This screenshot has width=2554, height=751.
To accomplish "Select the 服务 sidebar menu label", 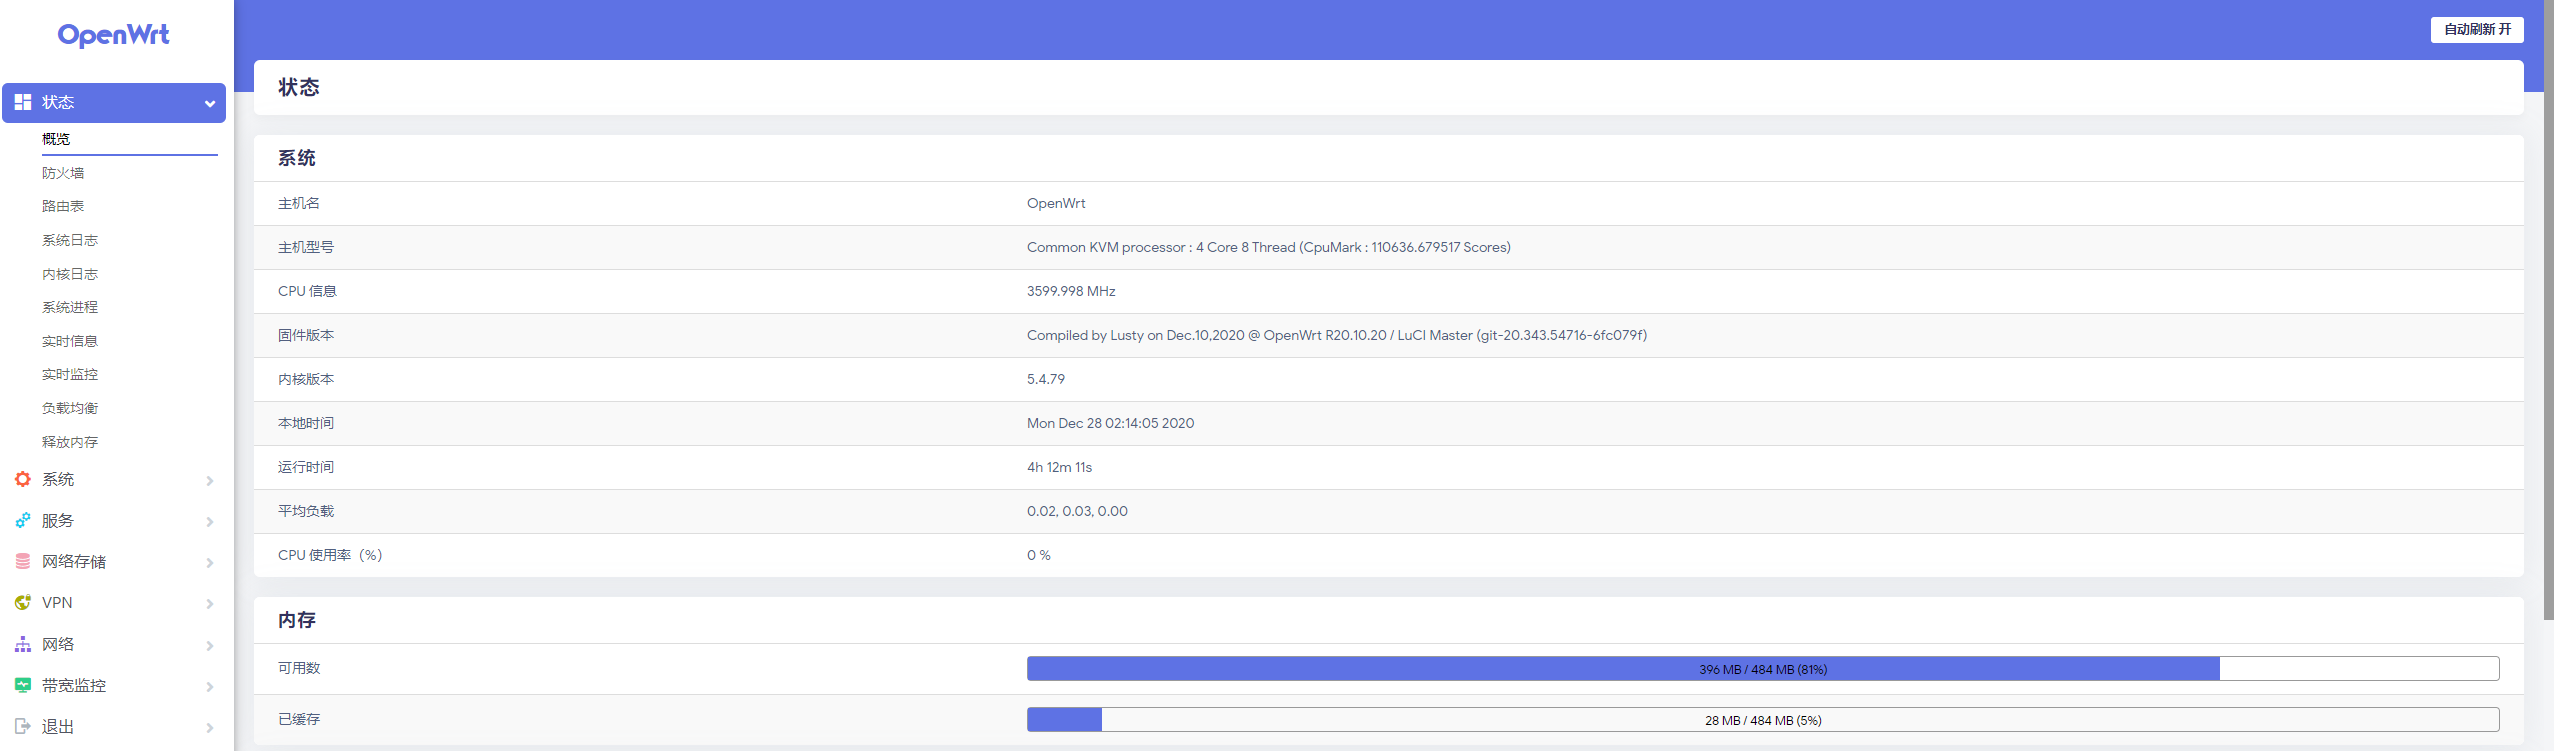I will [58, 520].
